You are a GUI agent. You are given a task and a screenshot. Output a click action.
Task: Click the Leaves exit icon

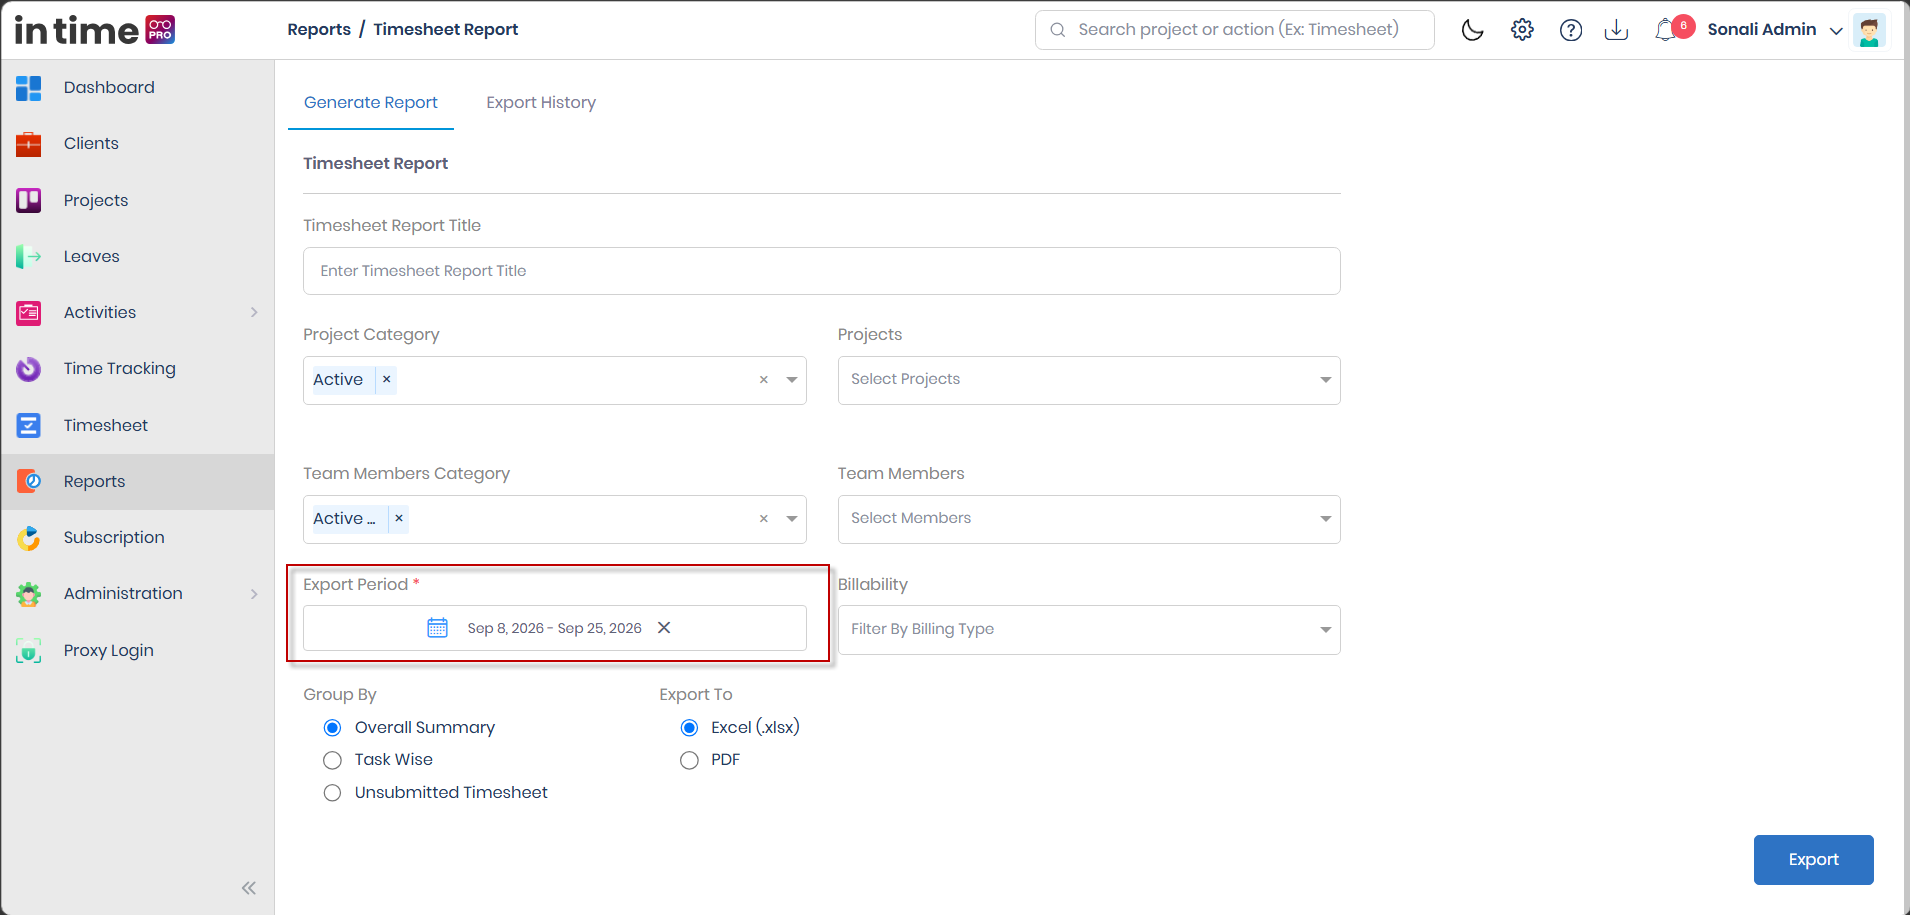[29, 257]
